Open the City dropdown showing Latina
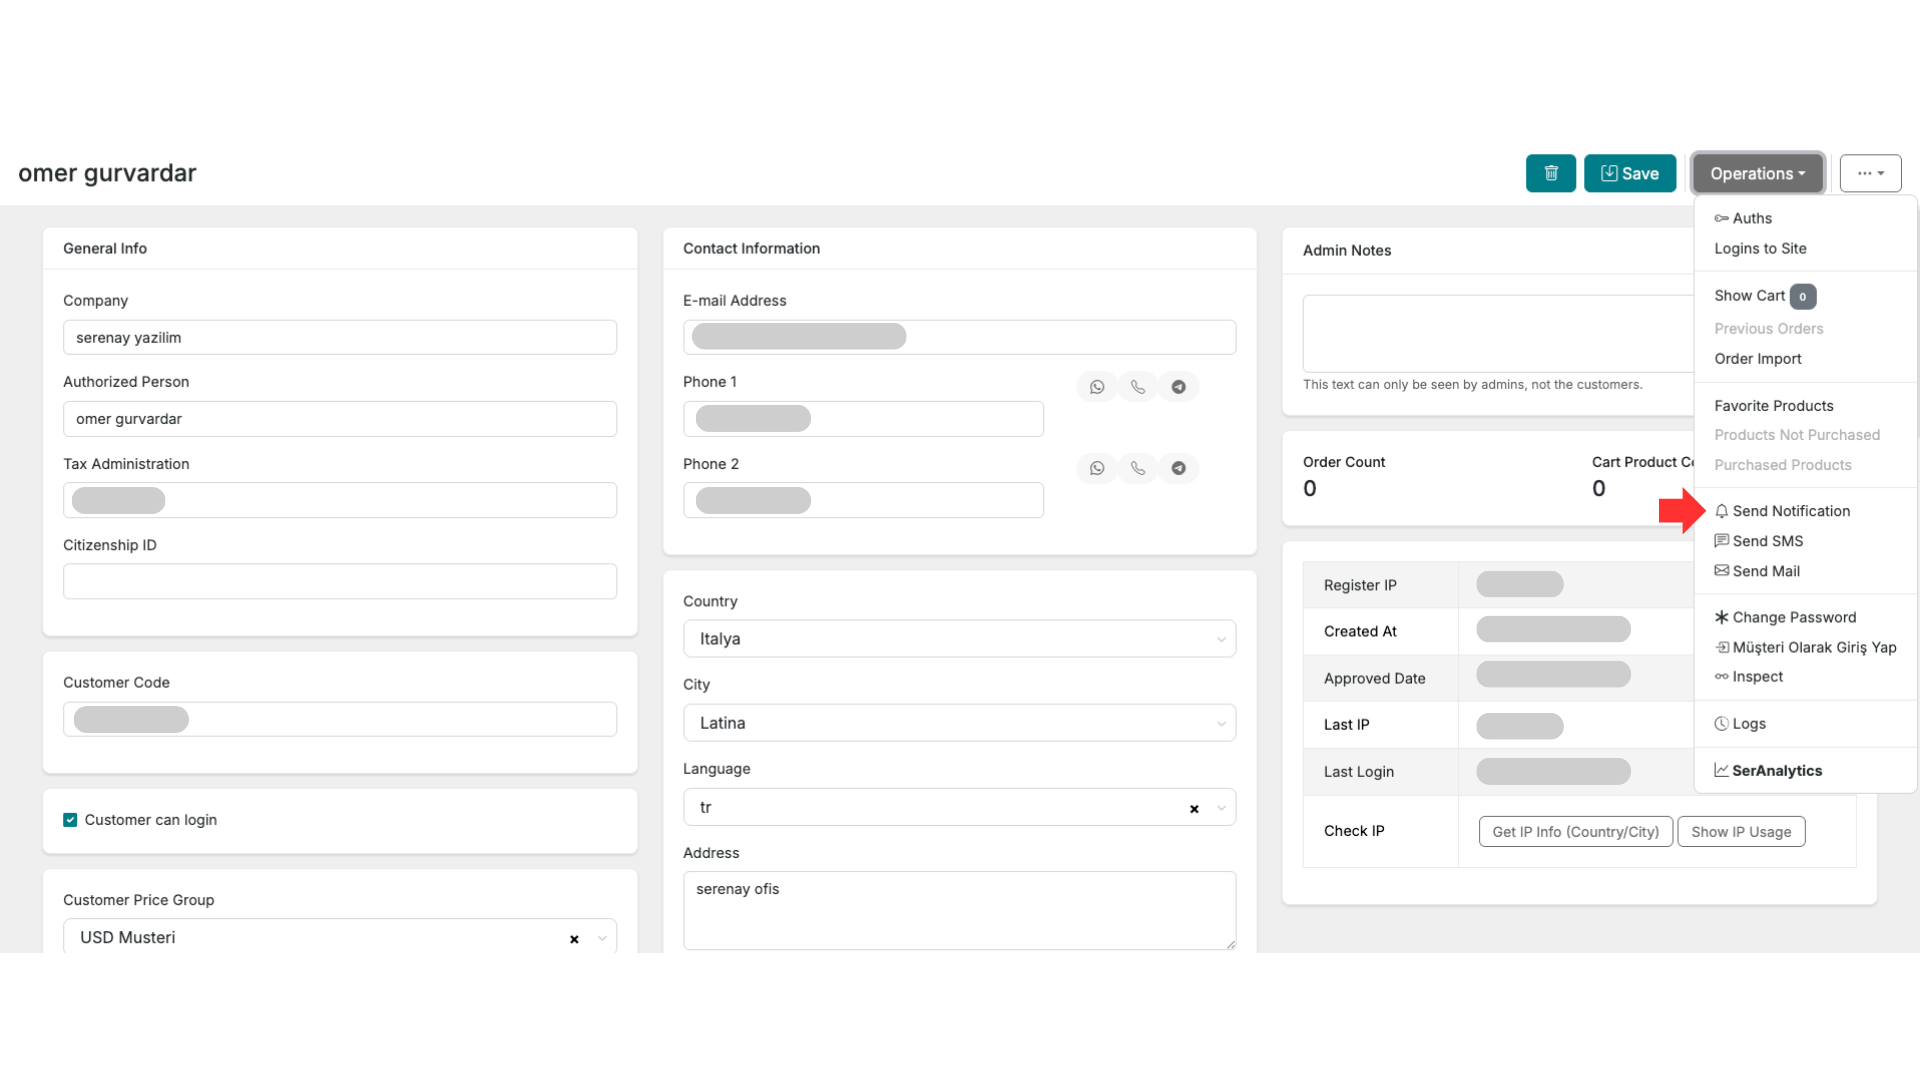 [959, 723]
